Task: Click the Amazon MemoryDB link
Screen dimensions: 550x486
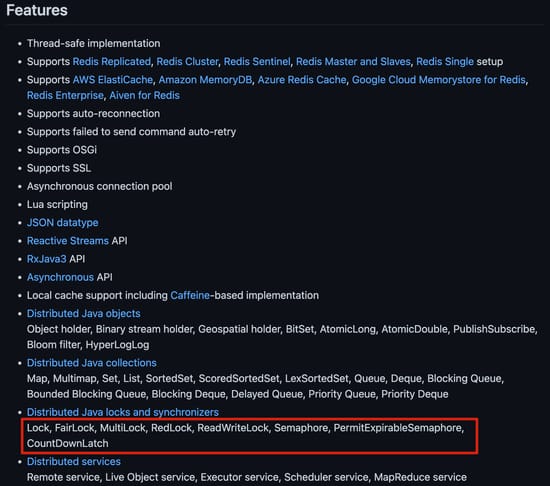Action: click(x=205, y=80)
